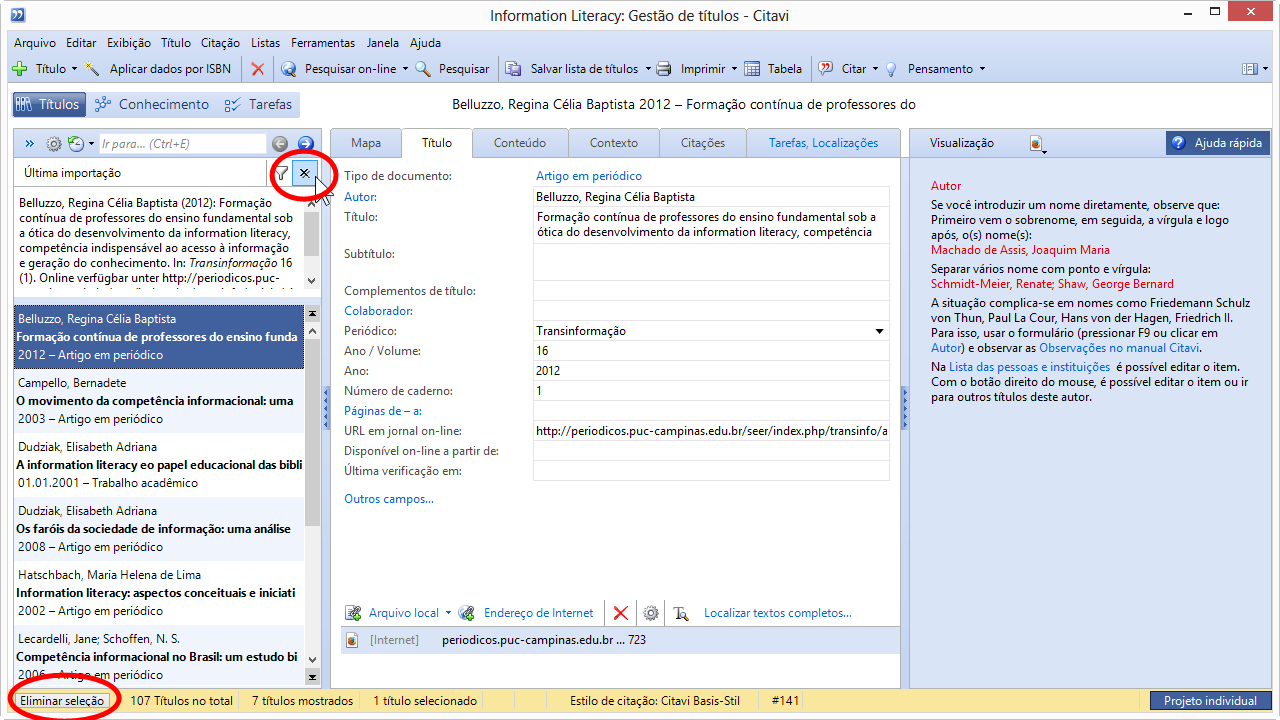Click the Pesquisar on-line globe icon
This screenshot has width=1280, height=720.
pos(289,69)
